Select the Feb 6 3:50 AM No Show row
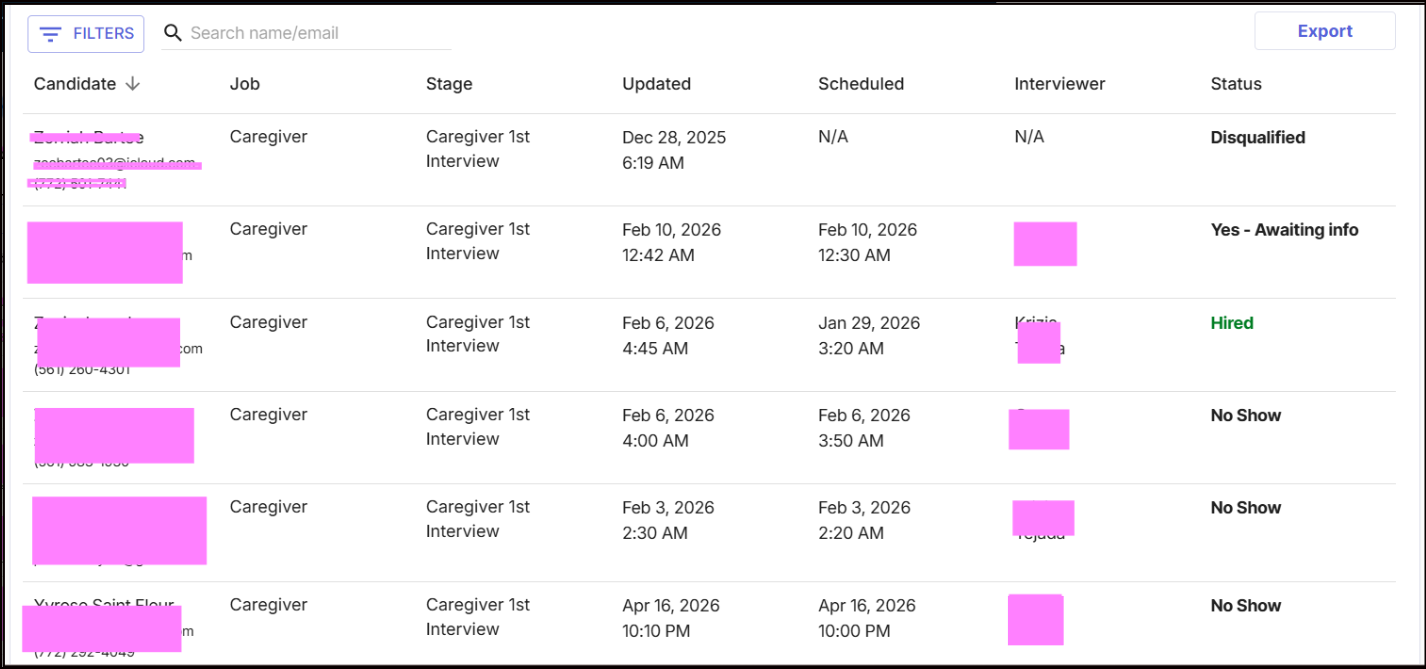Image resolution: width=1426 pixels, height=669 pixels. tap(710, 438)
